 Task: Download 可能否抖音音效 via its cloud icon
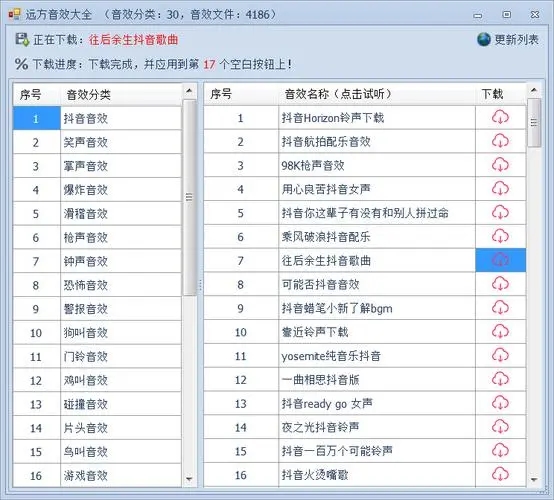click(x=500, y=284)
